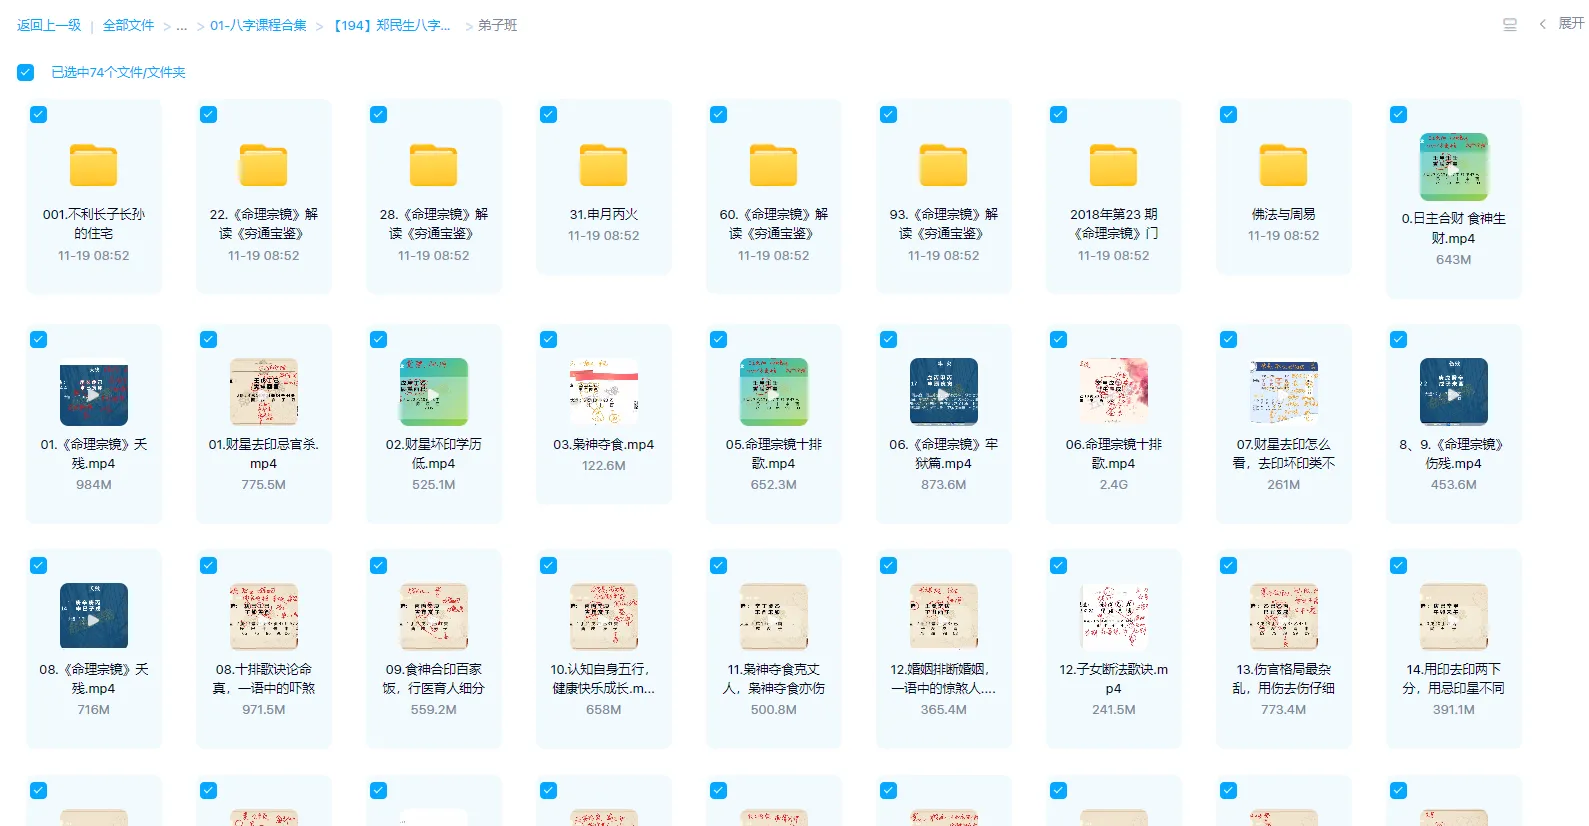This screenshot has height=826, width=1589.
Task: Open the 2018年第23期 folder icon
Action: click(1114, 165)
